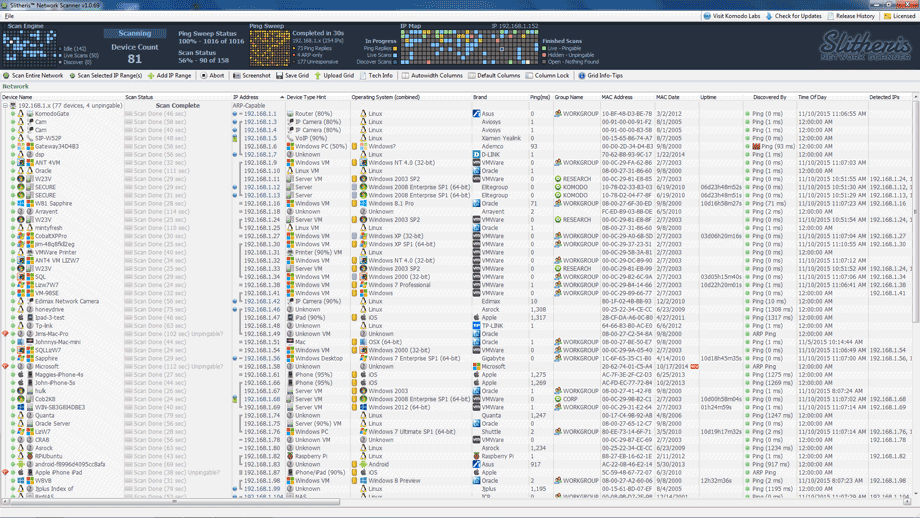The height and width of the screenshot is (518, 920).
Task: Click the D-LINK brand logo icon
Action: pos(476,155)
